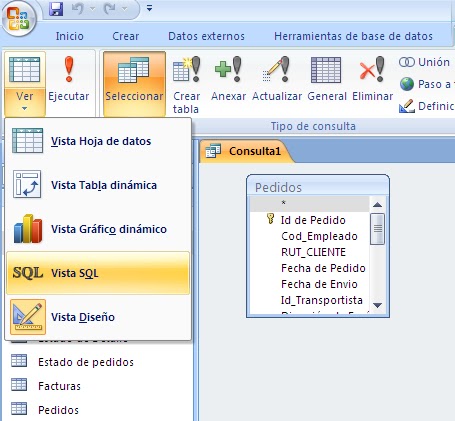Image resolution: width=455 pixels, height=421 pixels.
Task: Click the Paso a través globe option
Action: tap(426, 84)
